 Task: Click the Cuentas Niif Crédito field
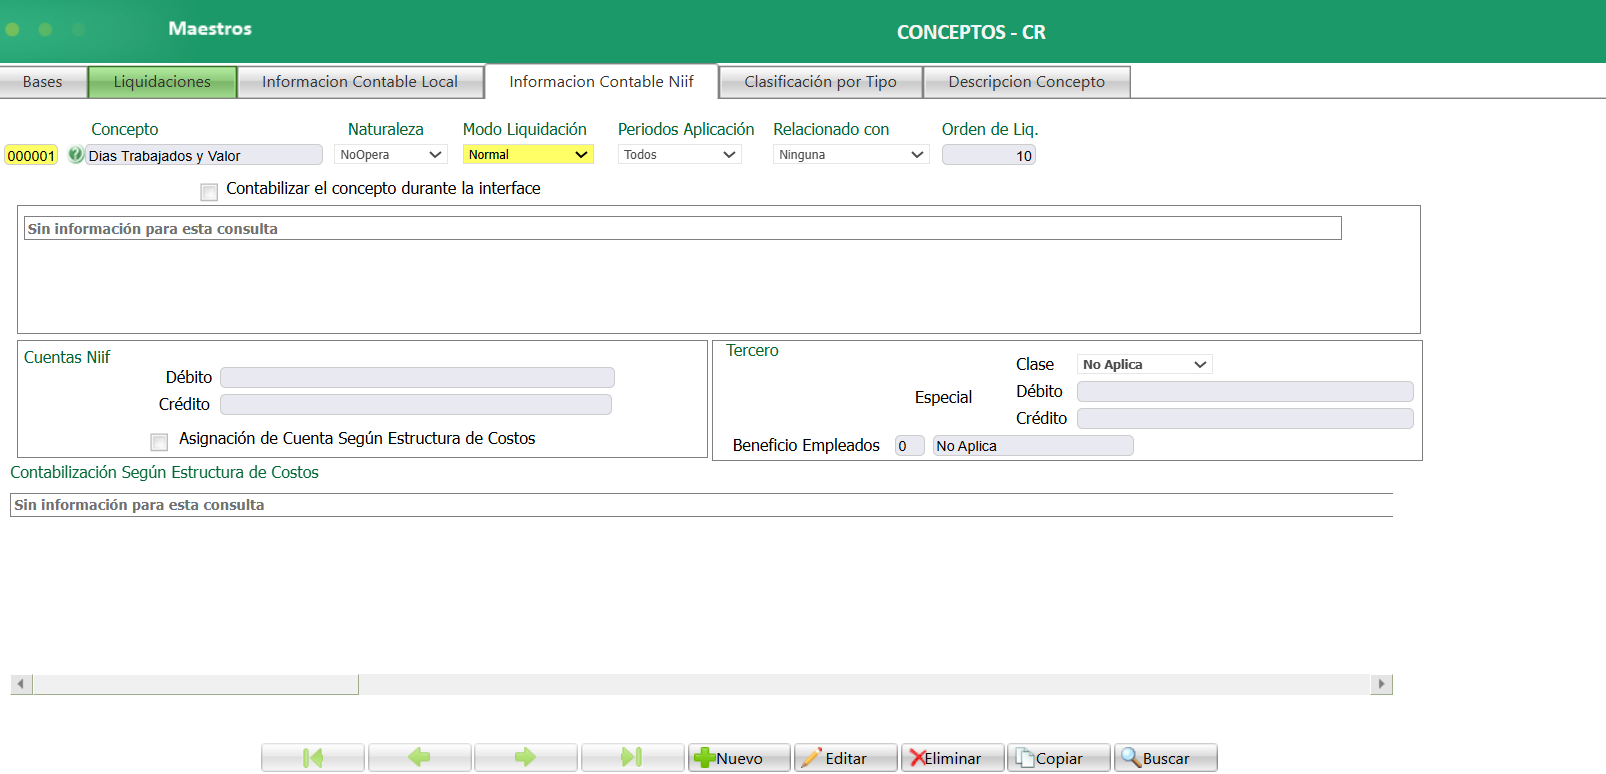(416, 404)
